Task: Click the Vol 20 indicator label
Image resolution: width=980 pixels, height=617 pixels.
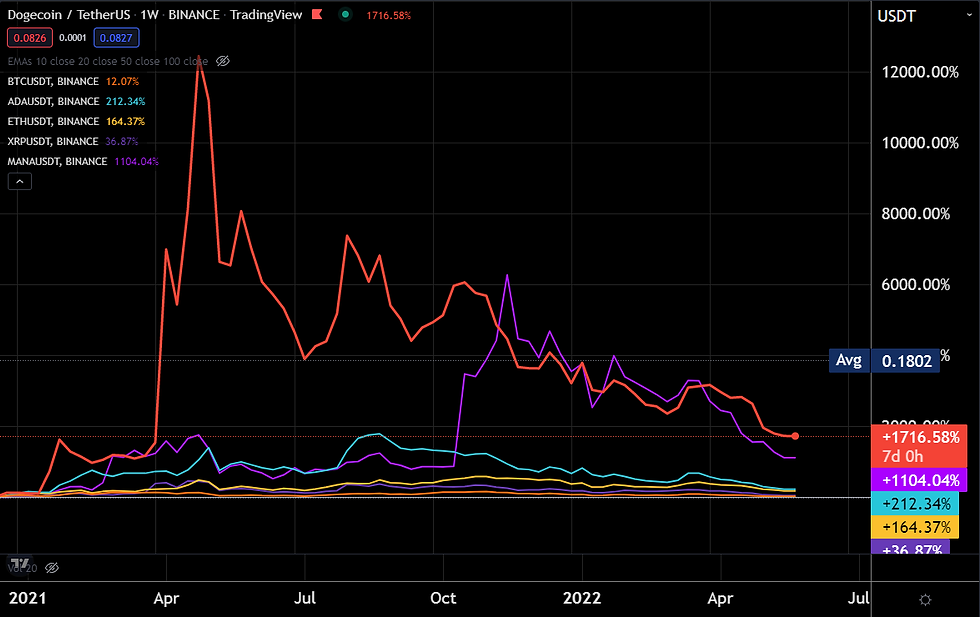Action: click(22, 568)
